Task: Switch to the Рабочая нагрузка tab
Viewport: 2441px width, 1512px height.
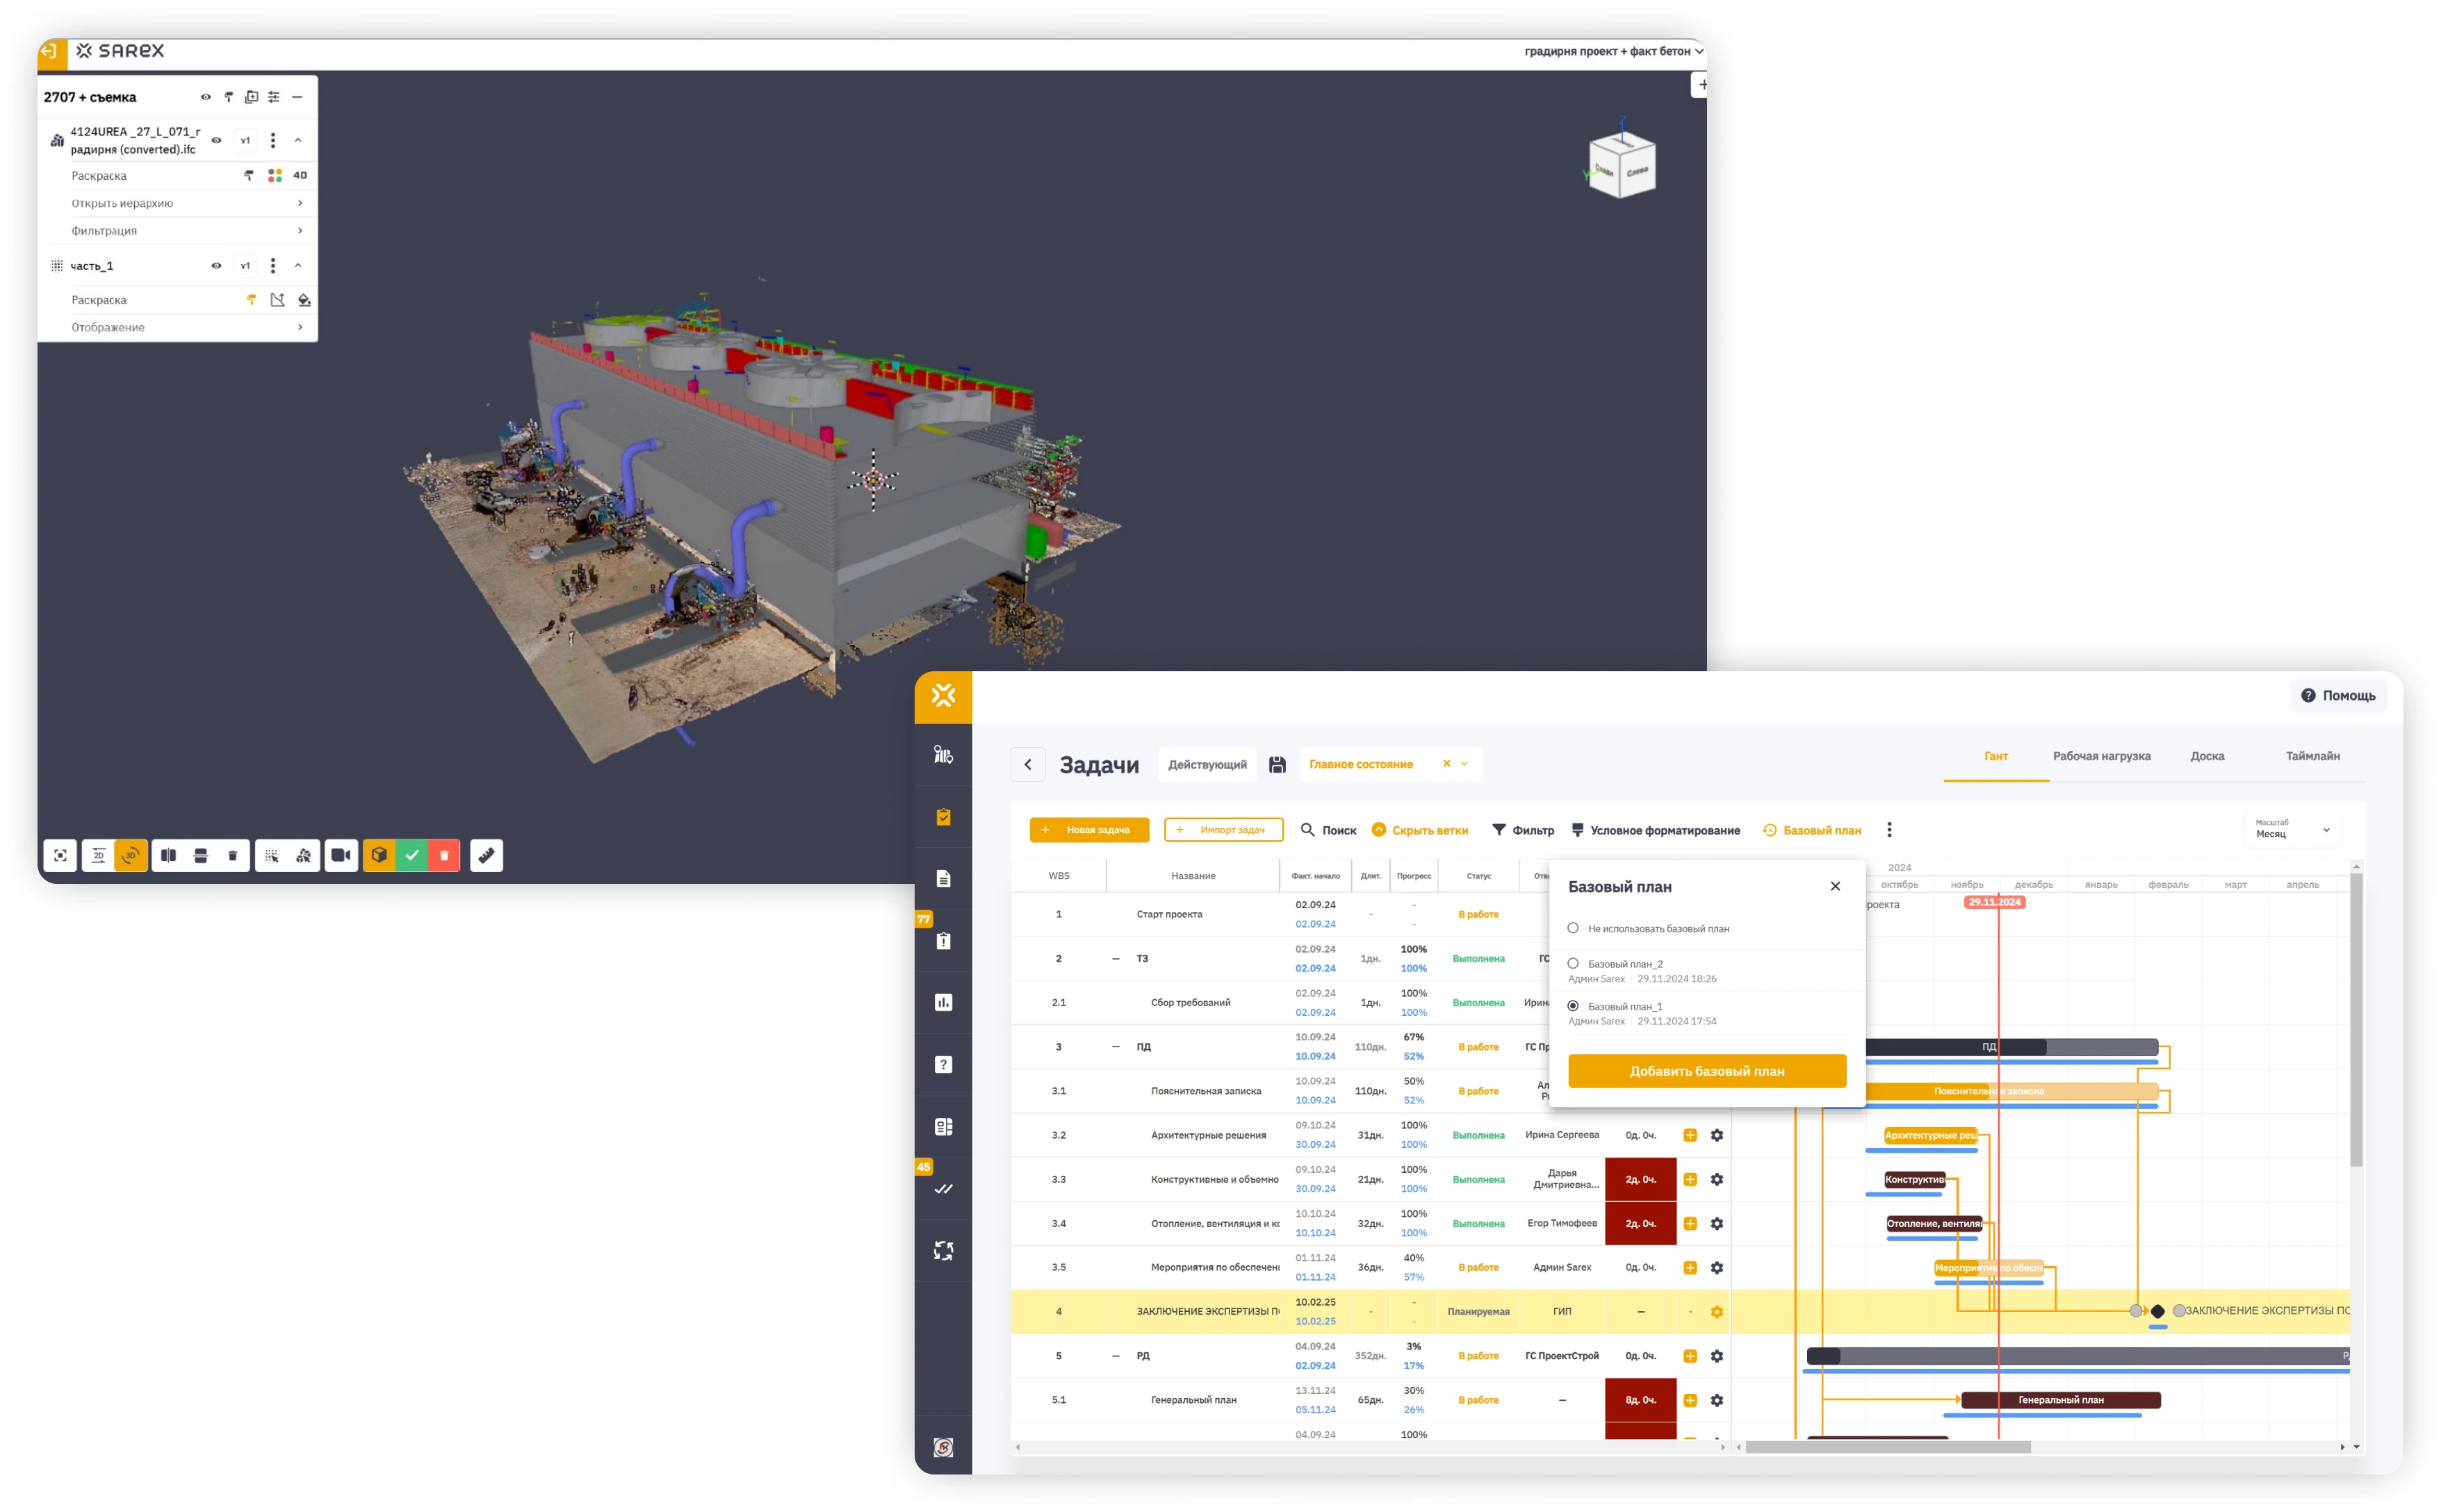Action: (2101, 756)
